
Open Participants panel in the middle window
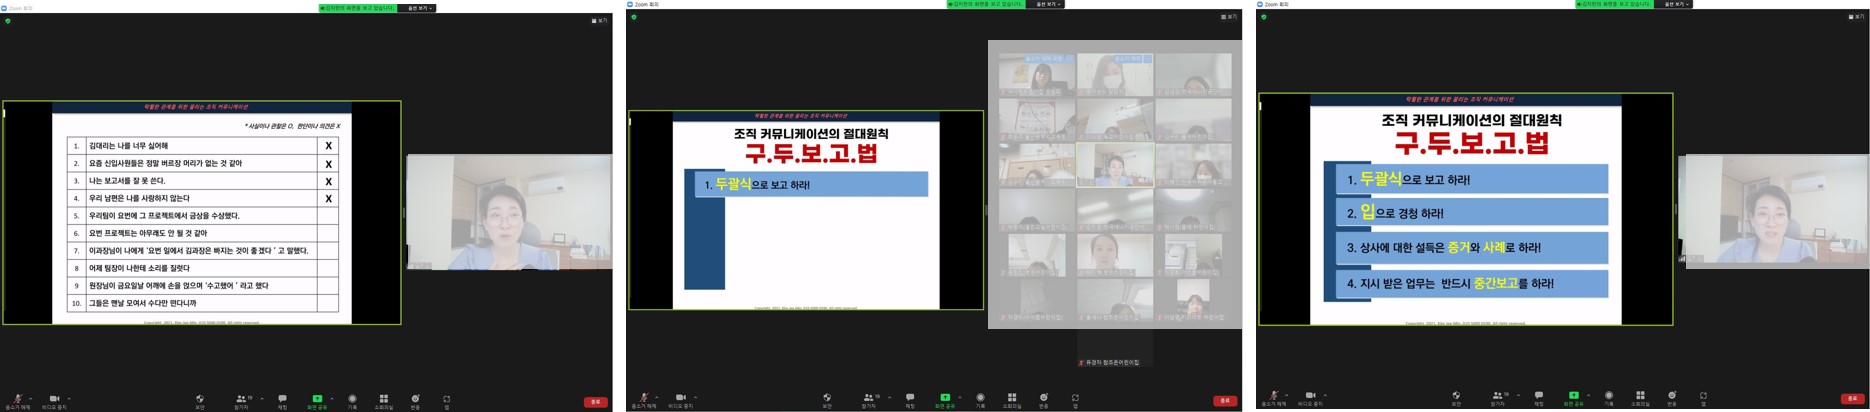868,398
